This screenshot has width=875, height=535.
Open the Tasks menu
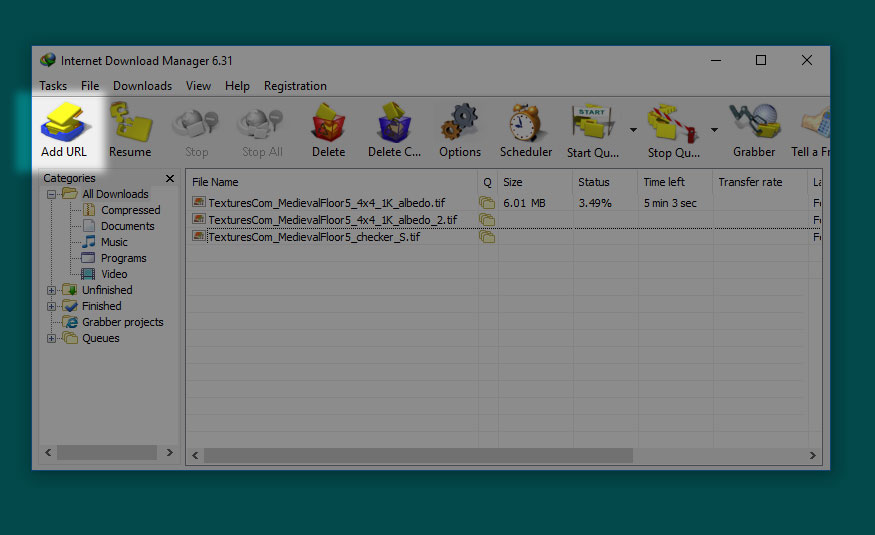click(x=53, y=86)
